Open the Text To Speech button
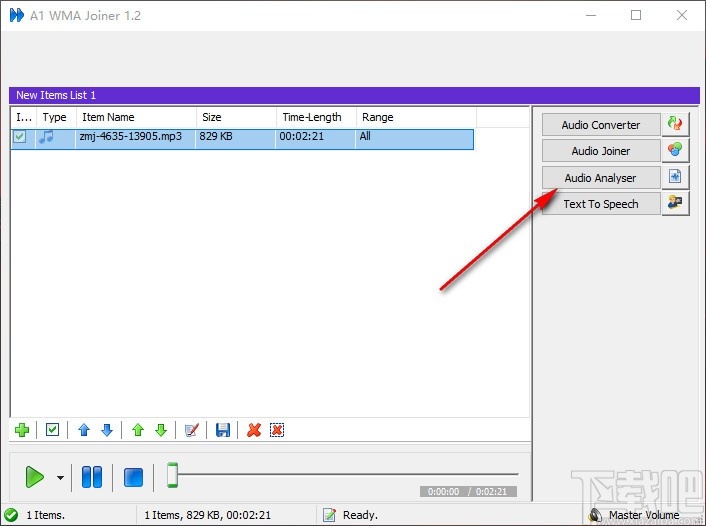The height and width of the screenshot is (526, 706). [x=601, y=204]
